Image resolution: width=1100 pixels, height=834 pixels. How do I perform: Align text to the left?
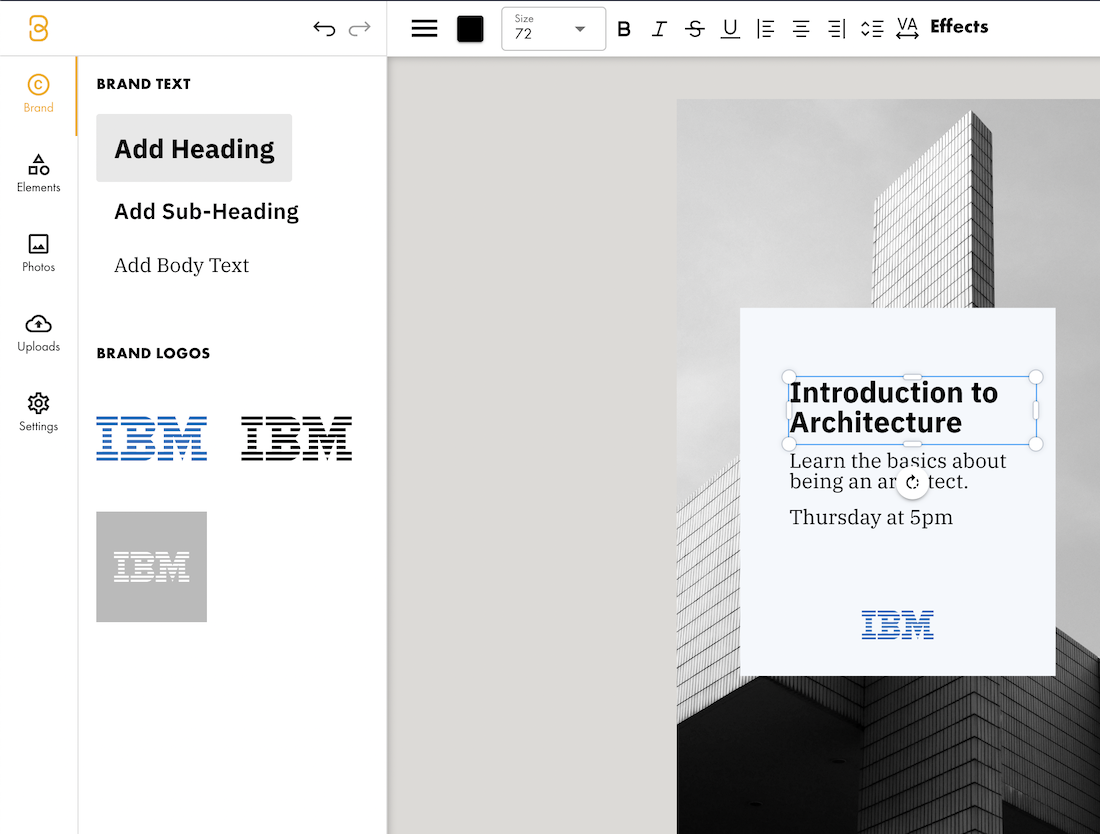tap(766, 29)
